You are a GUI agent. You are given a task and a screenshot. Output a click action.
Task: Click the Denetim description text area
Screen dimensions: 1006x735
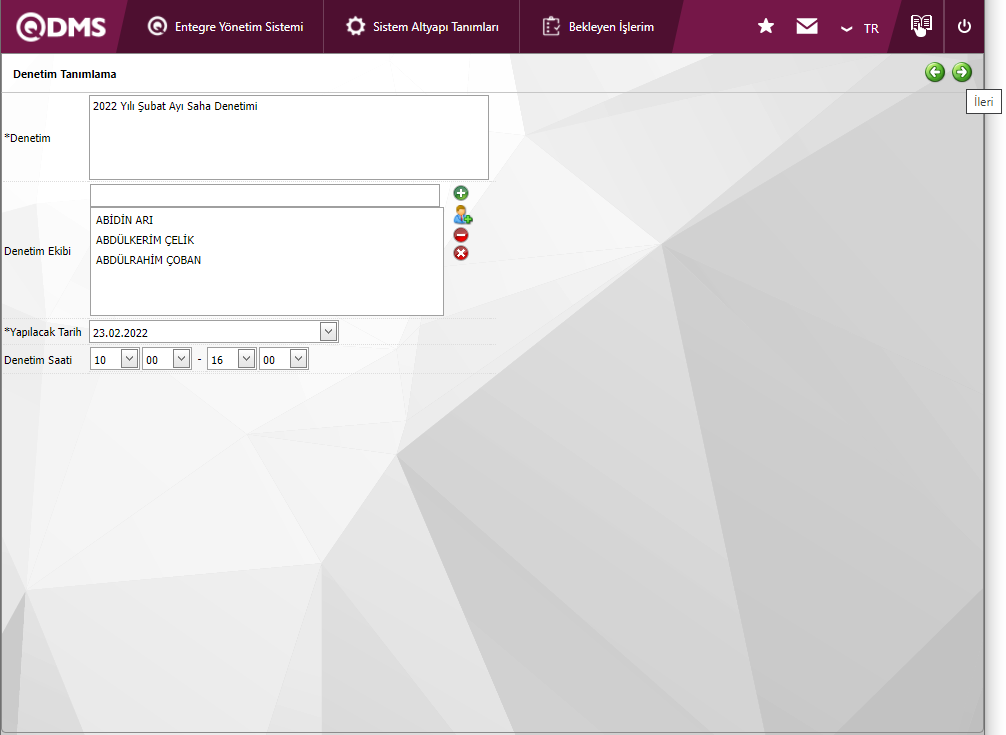[x=289, y=137]
